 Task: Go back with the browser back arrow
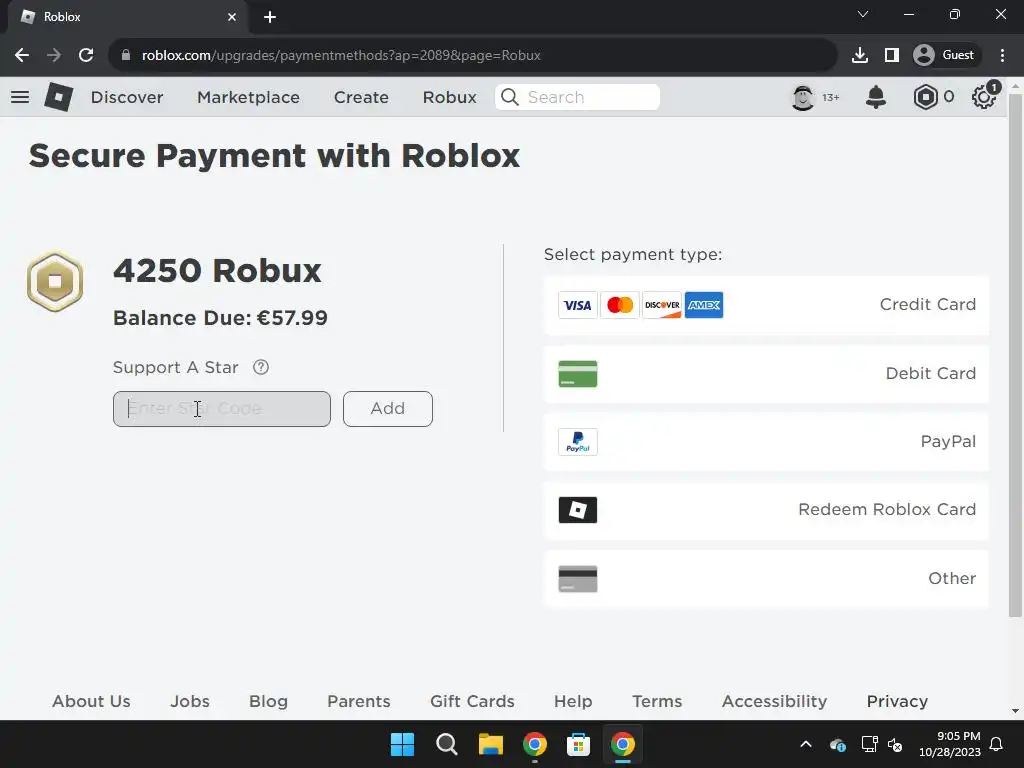point(22,56)
